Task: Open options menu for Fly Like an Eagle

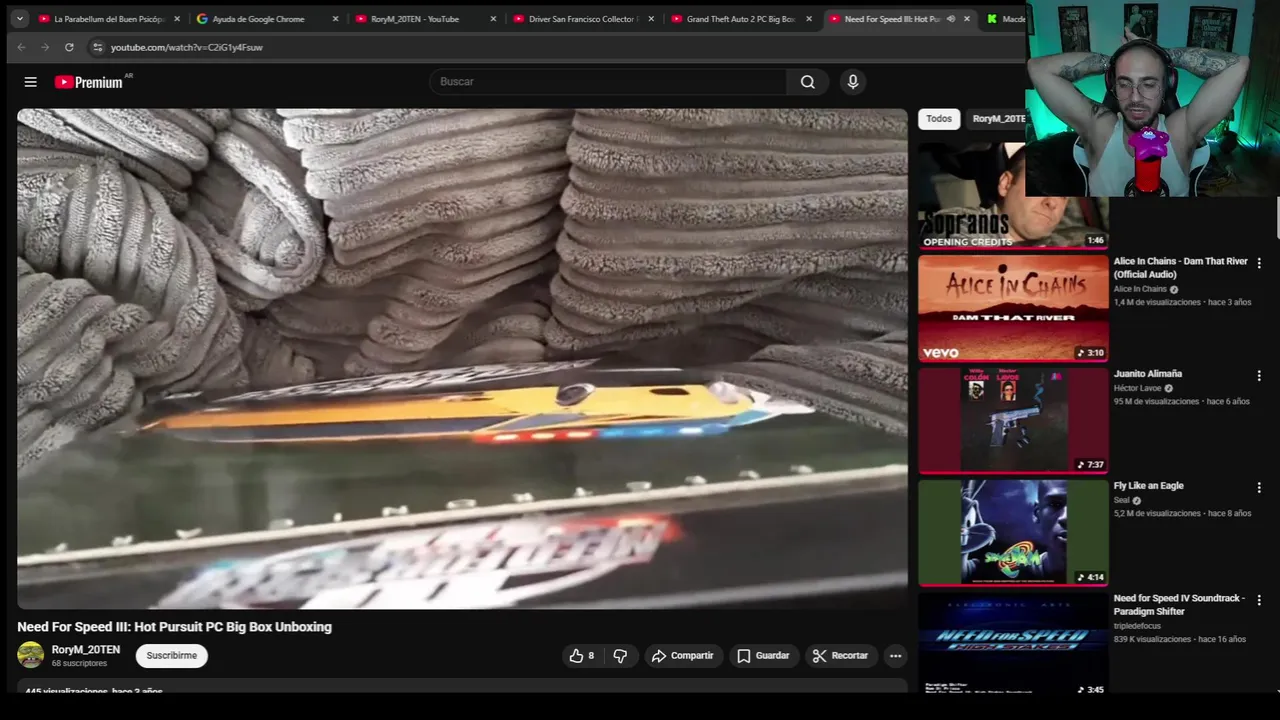Action: [1259, 488]
